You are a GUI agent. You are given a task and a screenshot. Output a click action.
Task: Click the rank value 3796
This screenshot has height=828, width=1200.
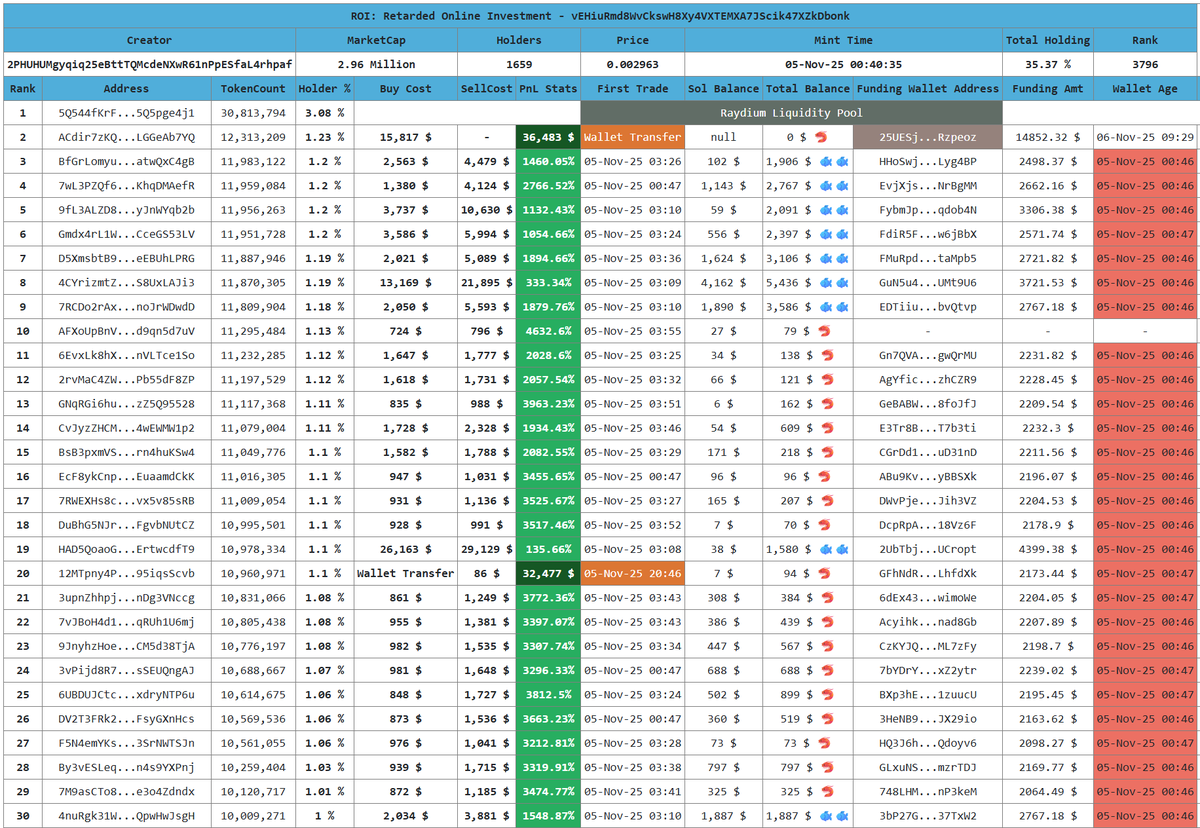click(x=1145, y=64)
